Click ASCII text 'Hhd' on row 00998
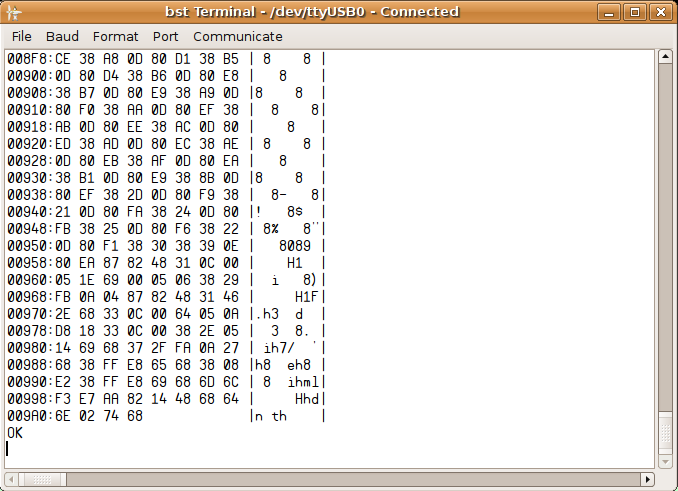Viewport: 678px width, 491px height. coord(307,399)
